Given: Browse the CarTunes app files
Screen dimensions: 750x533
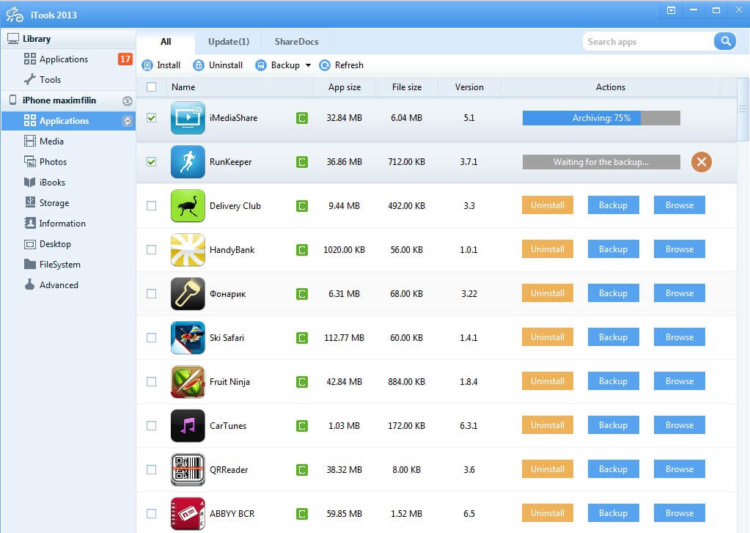Looking at the screenshot, I should tap(679, 425).
